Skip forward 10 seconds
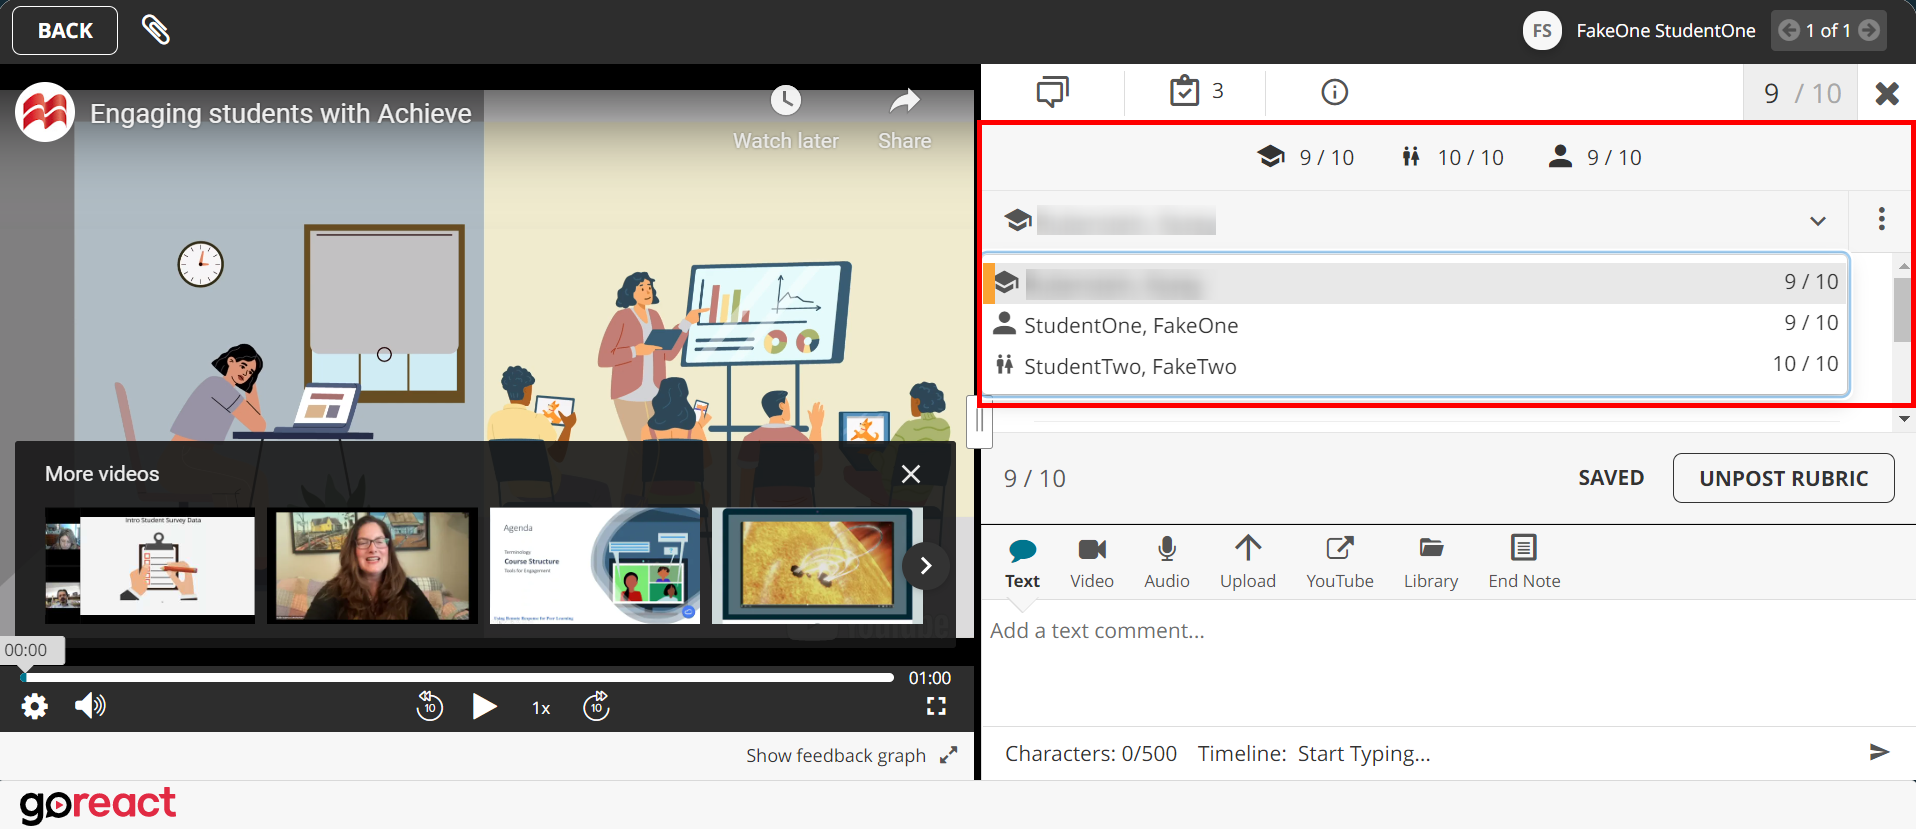The height and width of the screenshot is (829, 1916). (597, 707)
